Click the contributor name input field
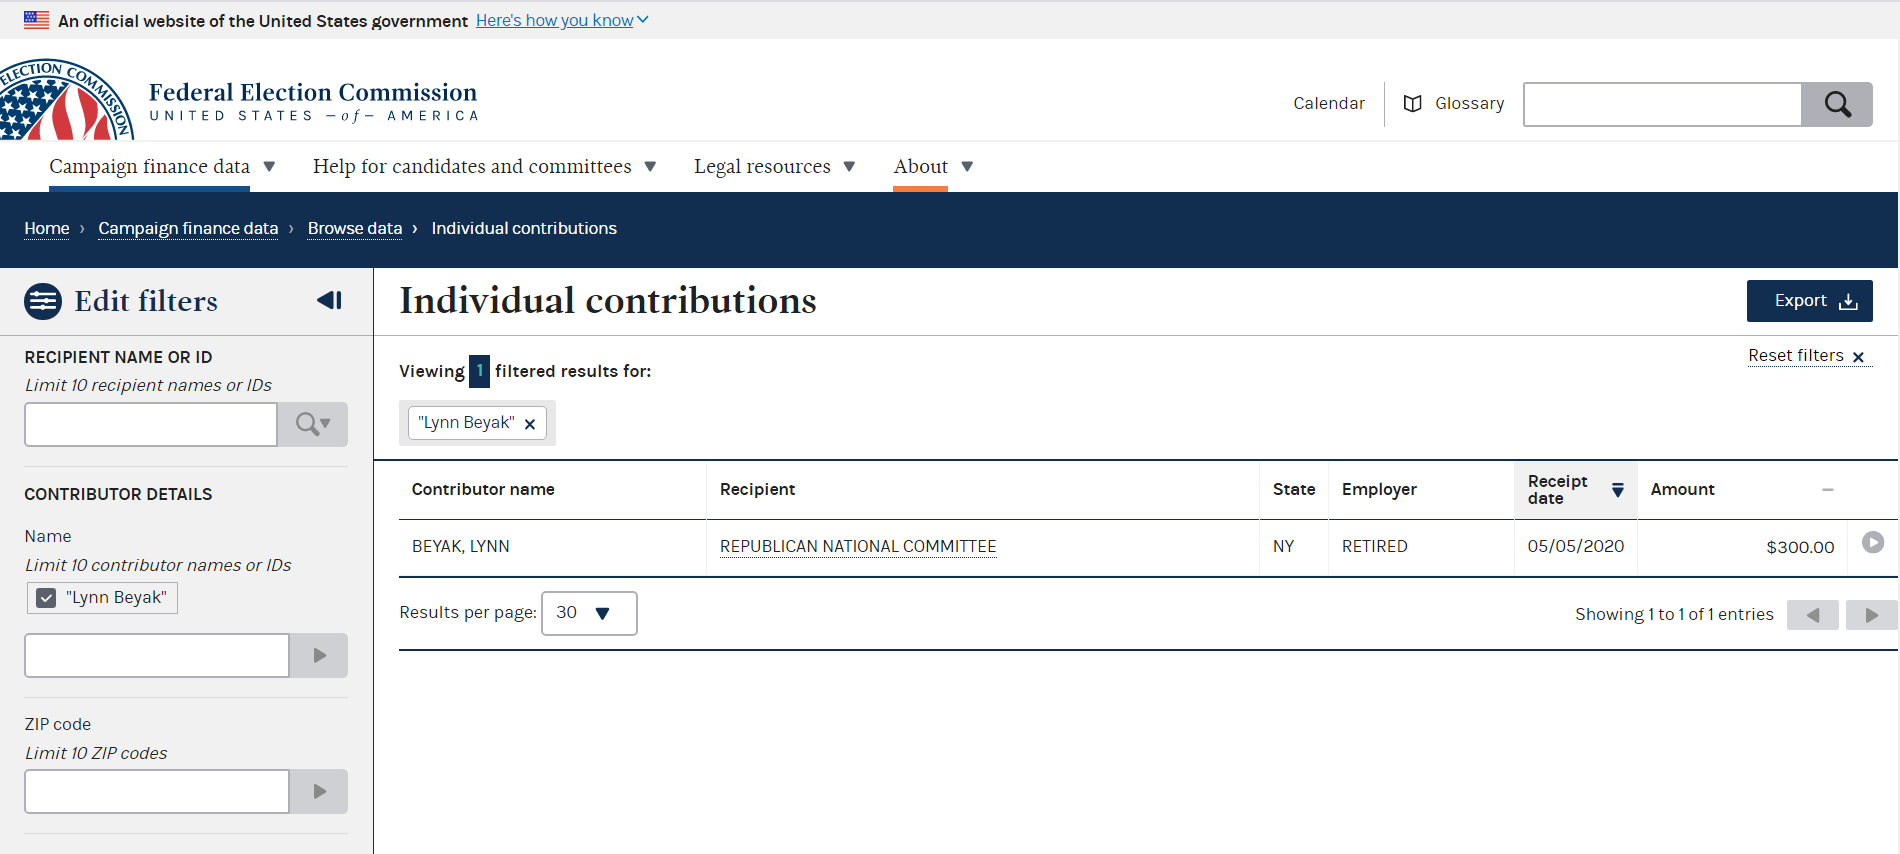The height and width of the screenshot is (854, 1900). 157,655
